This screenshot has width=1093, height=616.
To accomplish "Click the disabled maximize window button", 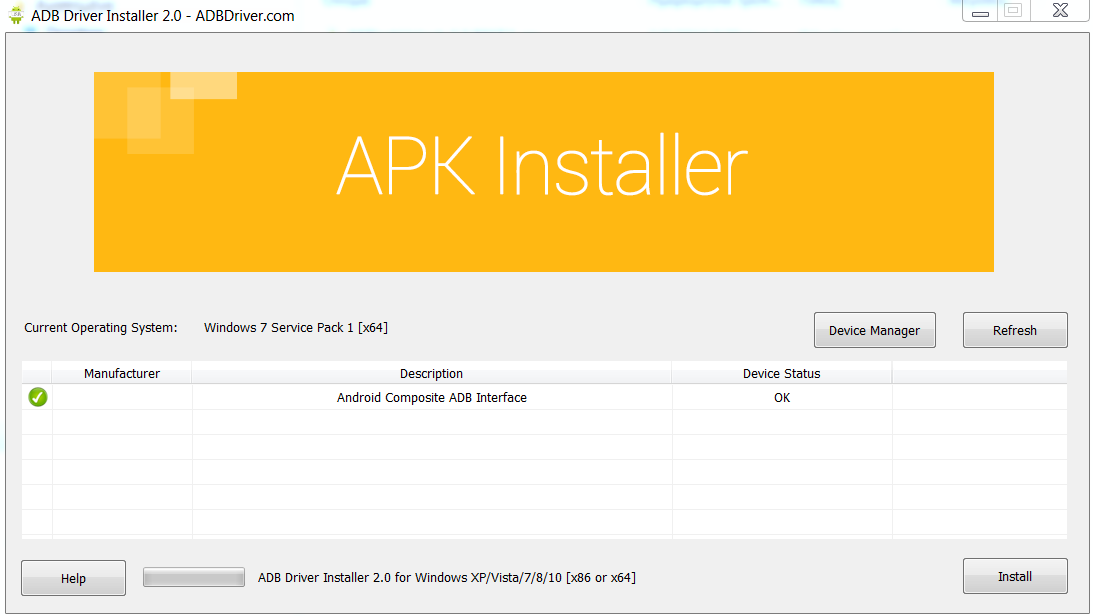I will [x=1014, y=10].
